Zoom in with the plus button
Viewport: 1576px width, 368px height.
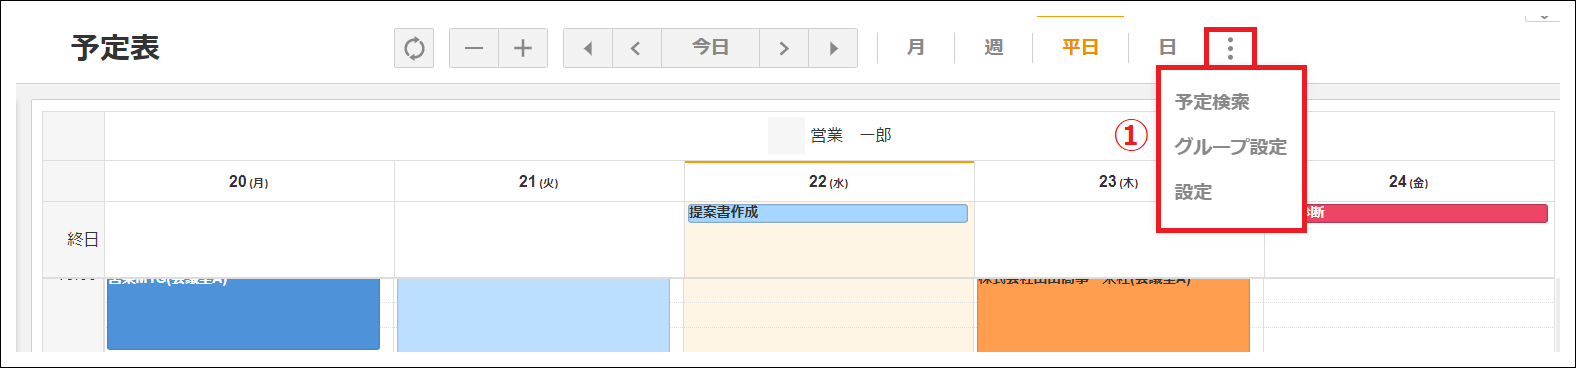(523, 48)
